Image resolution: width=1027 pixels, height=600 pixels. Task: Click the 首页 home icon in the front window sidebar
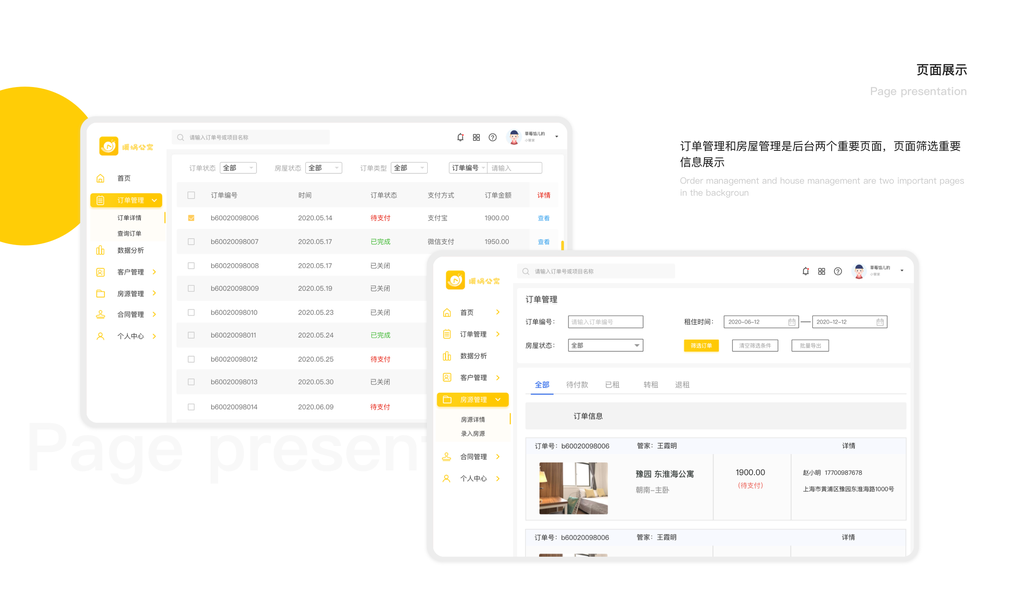click(447, 312)
